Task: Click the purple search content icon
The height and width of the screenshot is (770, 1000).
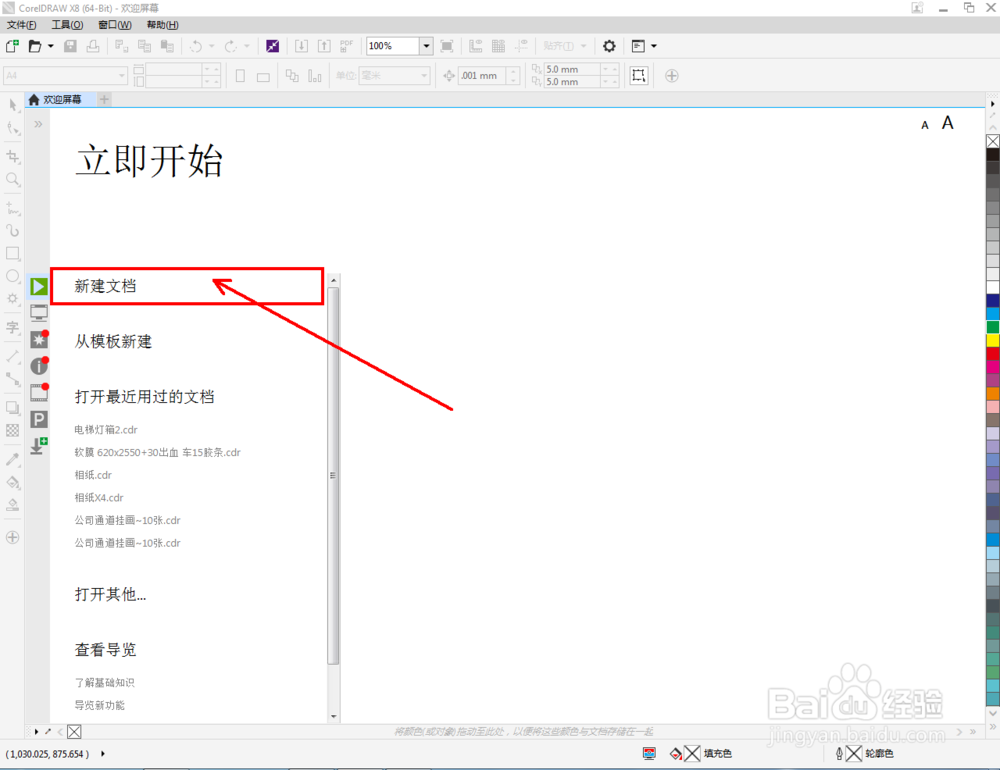Action: click(272, 46)
